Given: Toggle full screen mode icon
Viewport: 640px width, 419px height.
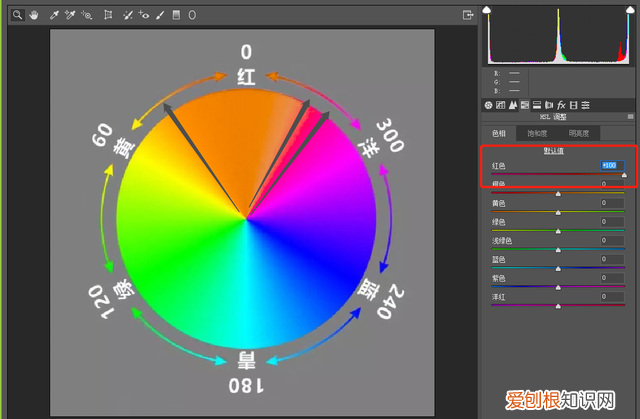Looking at the screenshot, I should 468,15.
